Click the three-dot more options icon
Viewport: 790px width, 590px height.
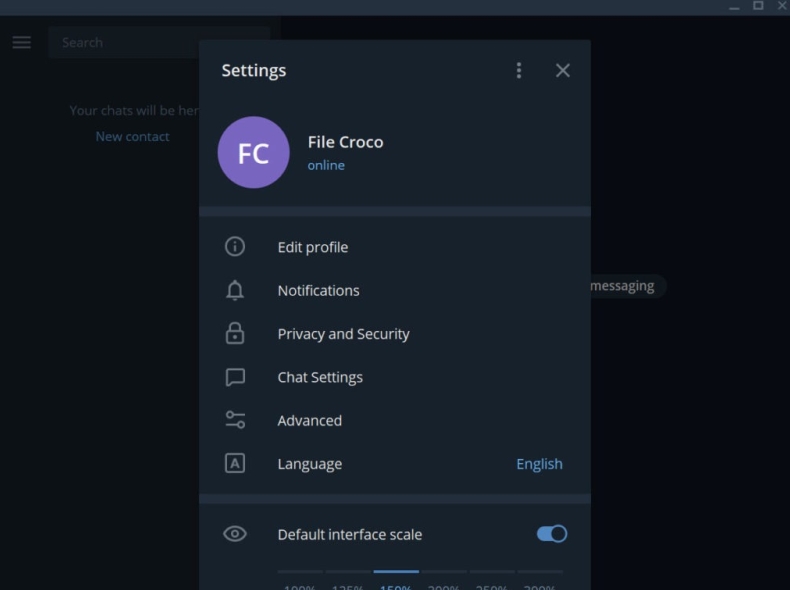click(518, 70)
